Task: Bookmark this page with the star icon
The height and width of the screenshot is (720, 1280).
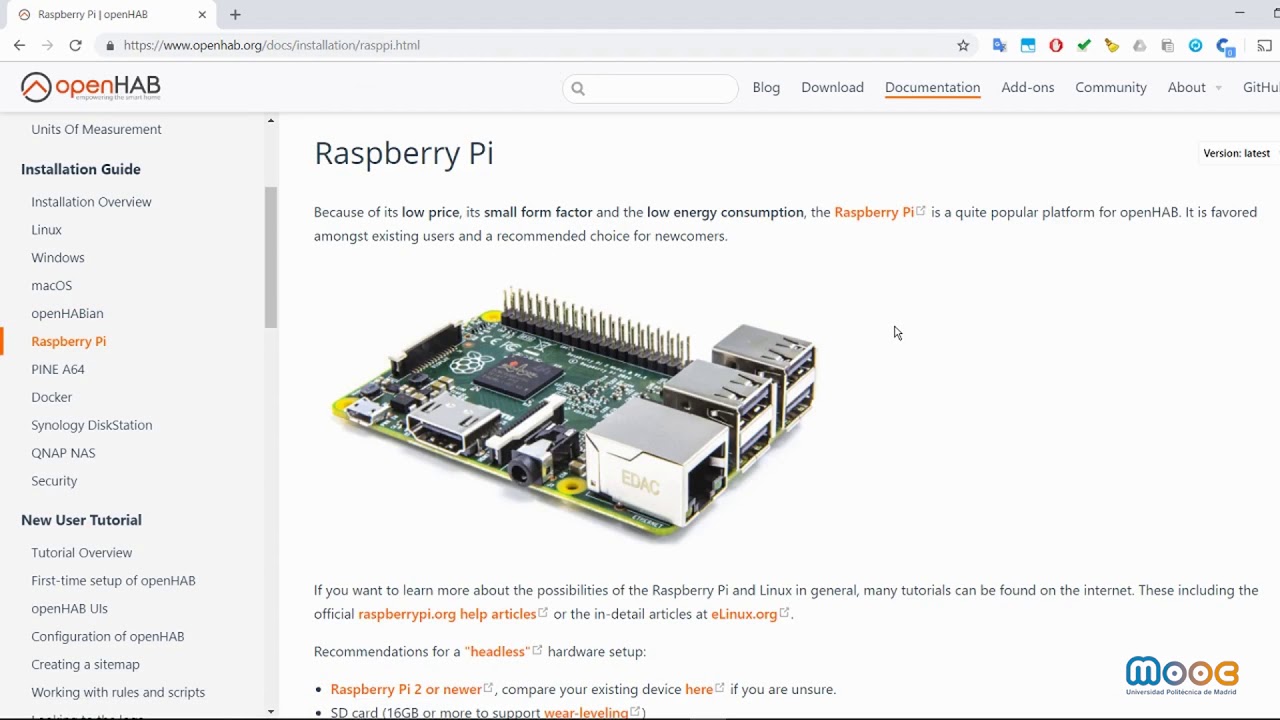Action: pos(963,45)
